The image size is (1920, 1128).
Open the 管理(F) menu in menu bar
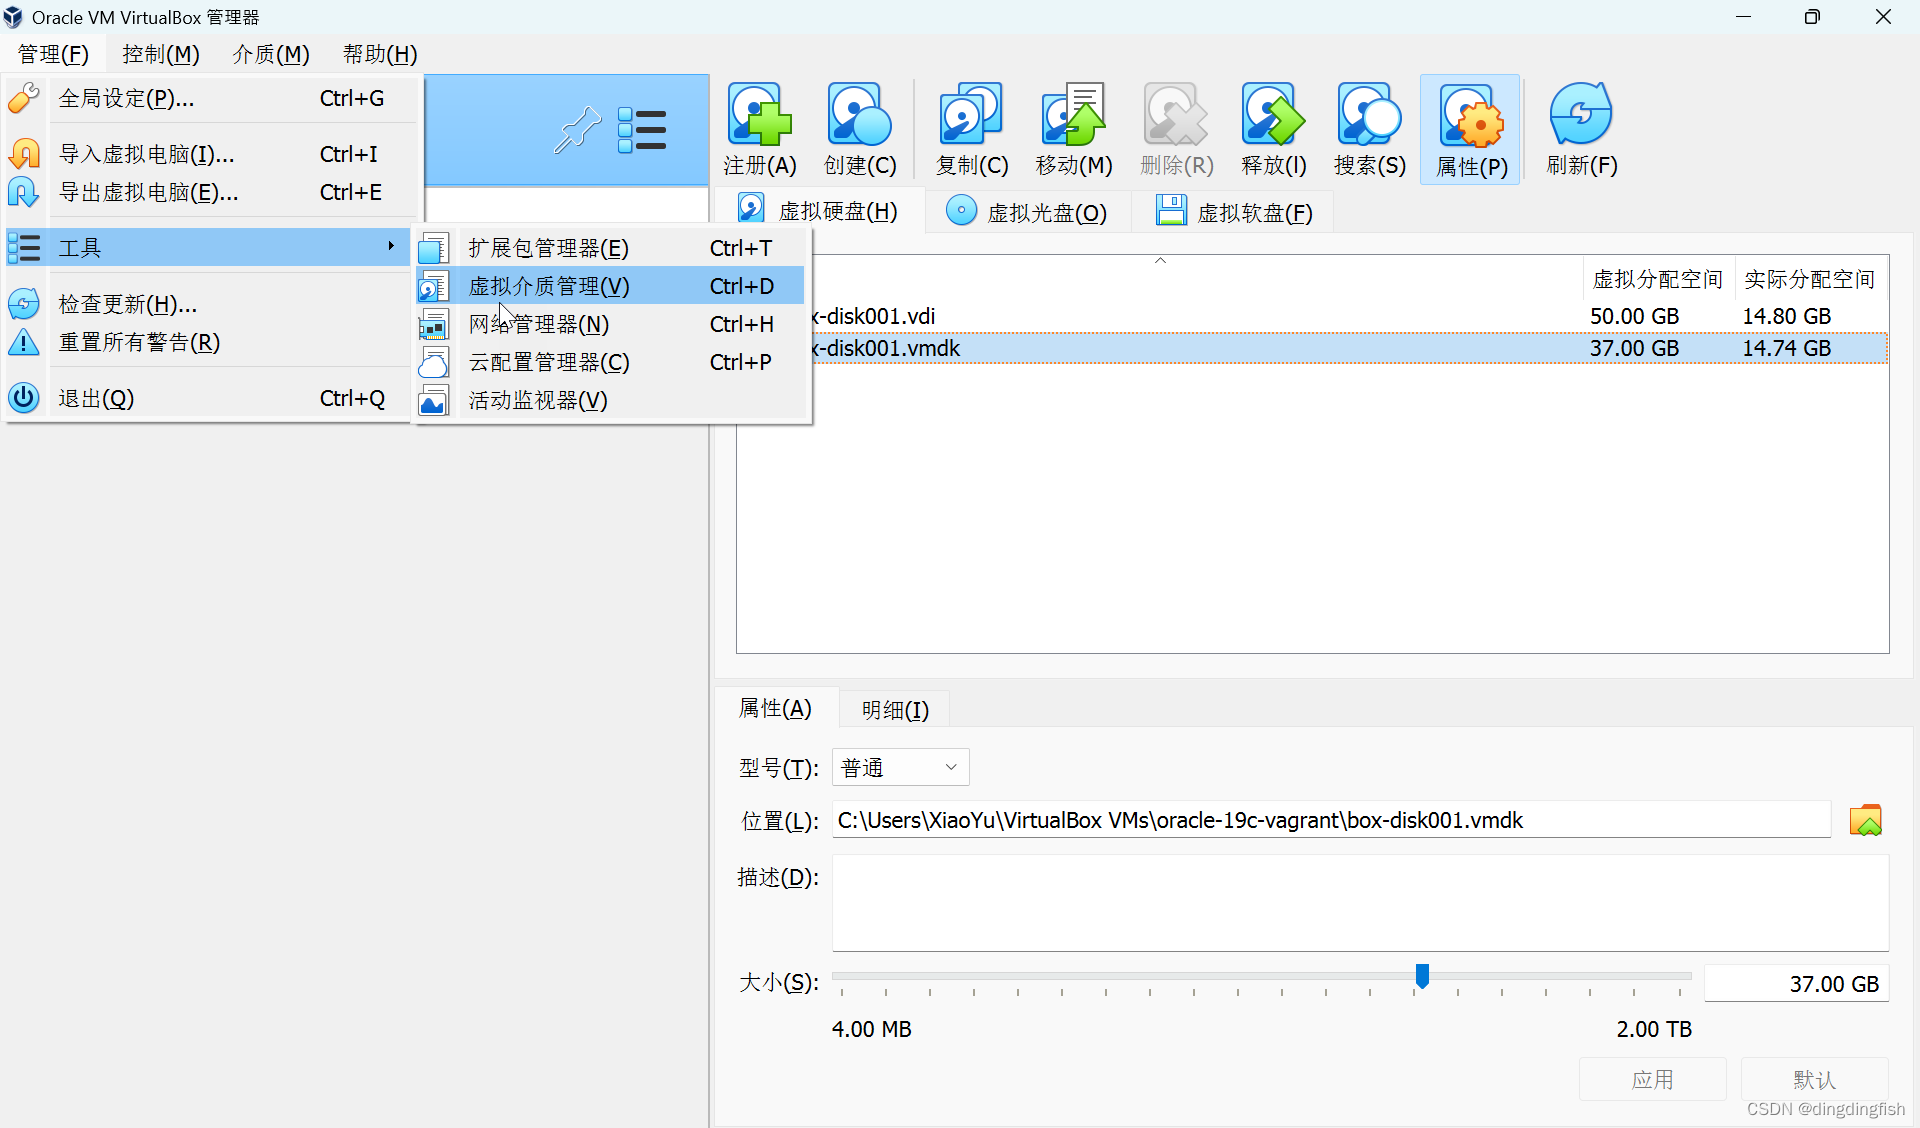pos(53,54)
